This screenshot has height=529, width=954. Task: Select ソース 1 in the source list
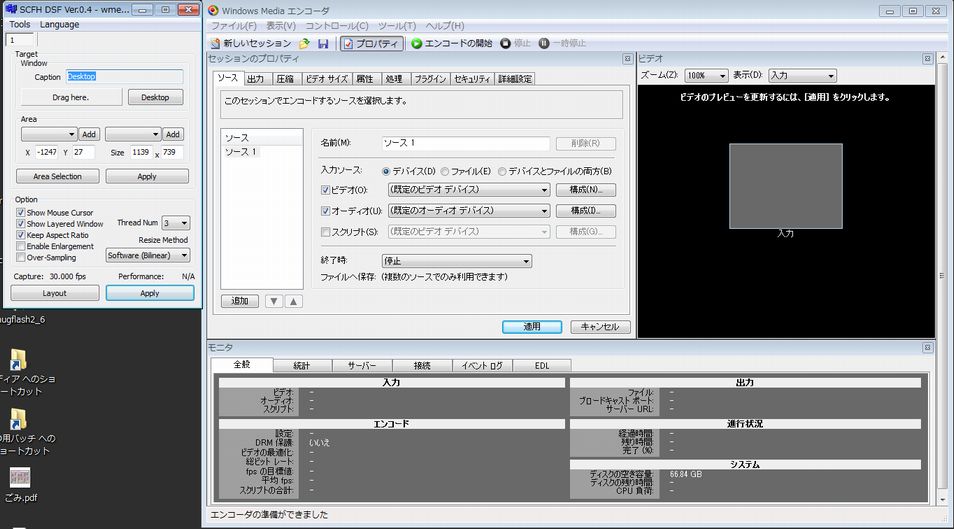(x=241, y=152)
